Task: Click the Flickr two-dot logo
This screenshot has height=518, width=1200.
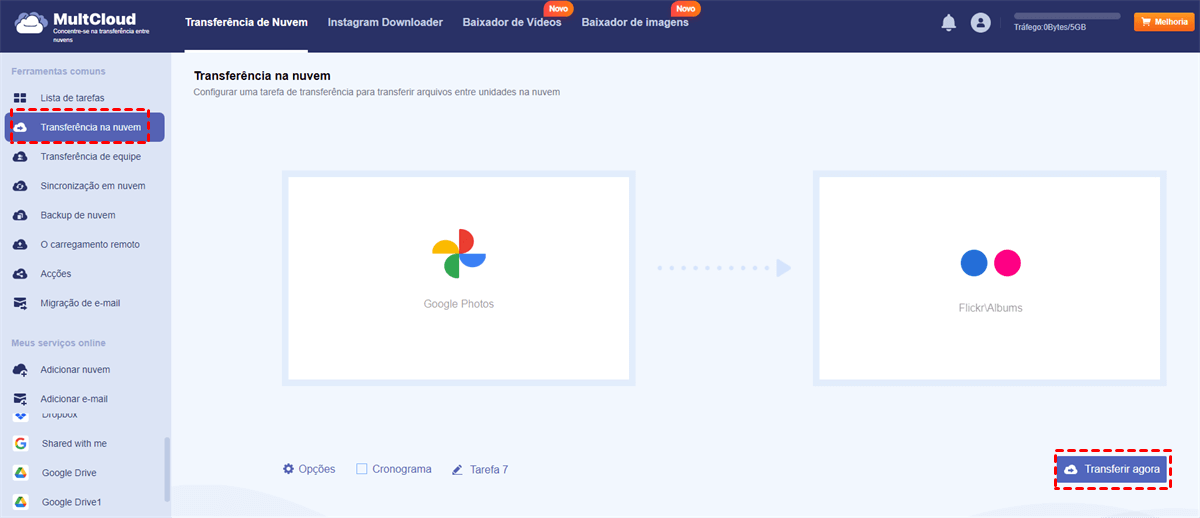Action: click(990, 263)
